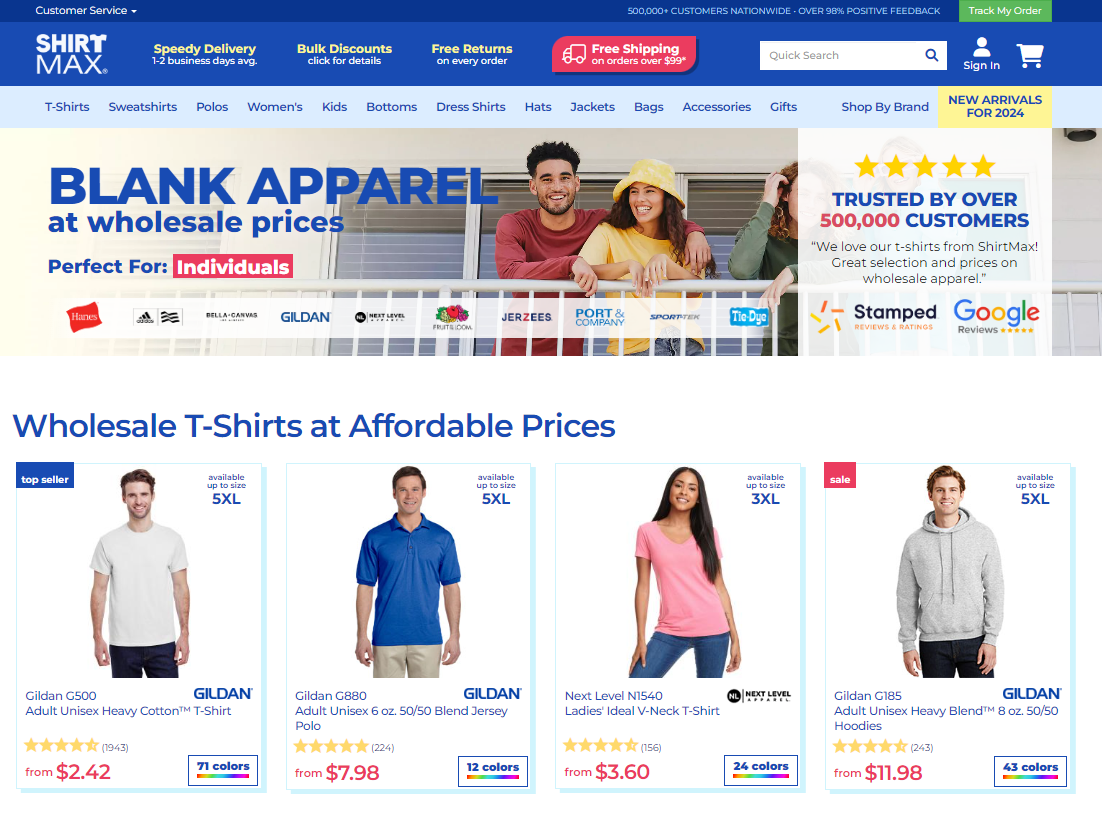Screen dimensions: 1102x816
Task: Open the T-Shirts category menu
Action: point(67,107)
